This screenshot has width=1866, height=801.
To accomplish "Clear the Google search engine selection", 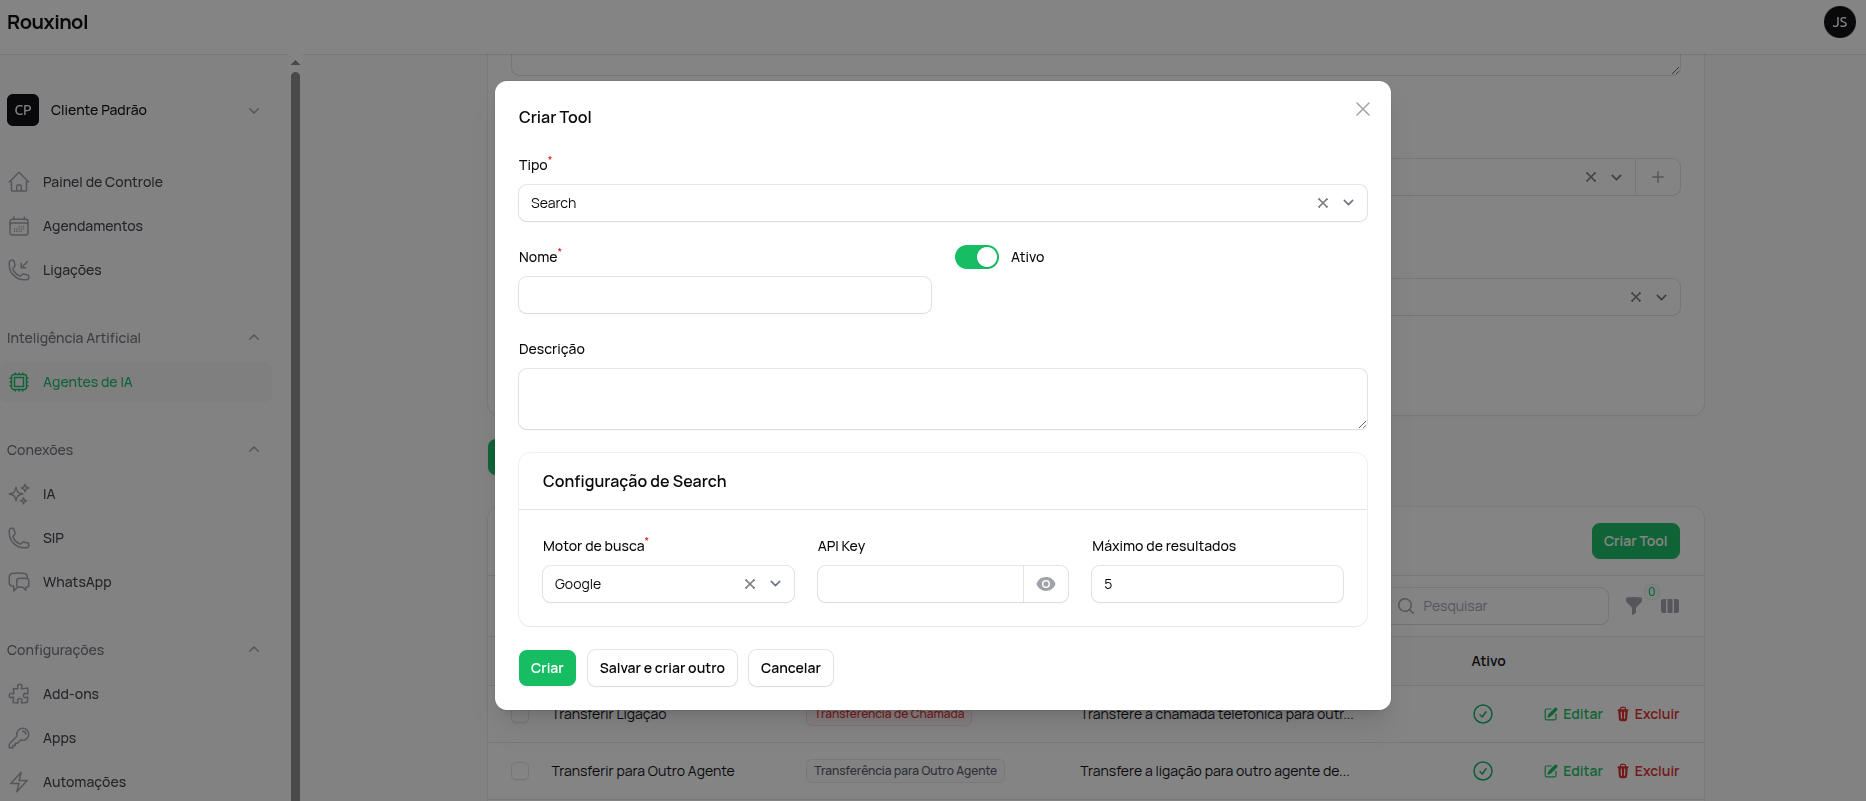I will tap(749, 584).
